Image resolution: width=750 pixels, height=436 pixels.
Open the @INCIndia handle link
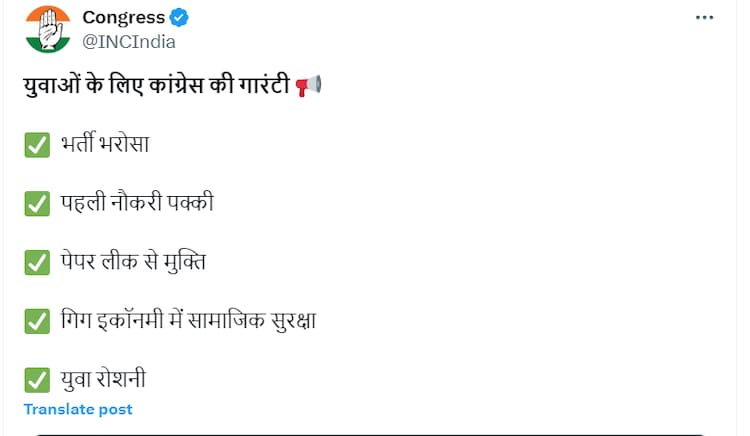(x=129, y=41)
